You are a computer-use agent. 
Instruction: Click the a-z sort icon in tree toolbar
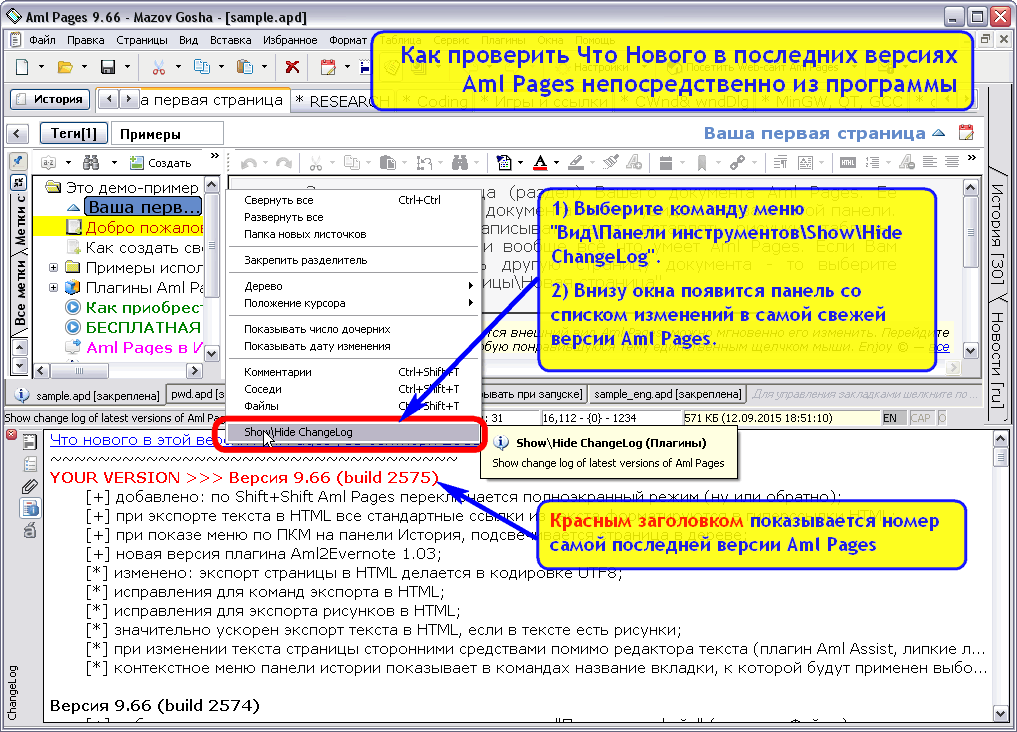pyautogui.click(x=49, y=162)
